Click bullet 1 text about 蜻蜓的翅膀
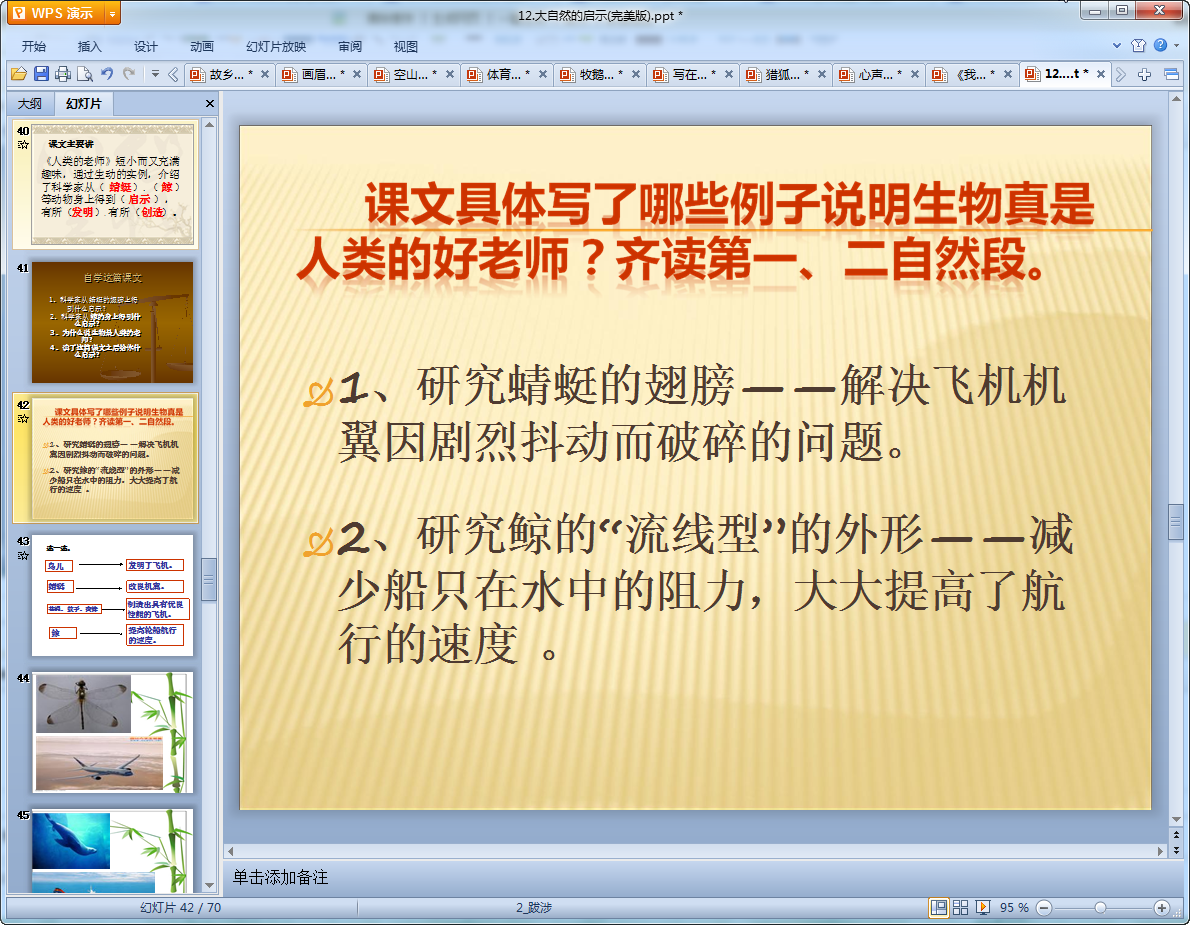This screenshot has width=1190, height=925. pyautogui.click(x=702, y=414)
